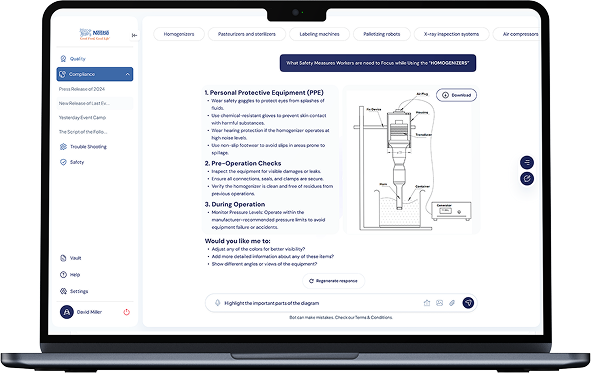
Task: Click the image upload icon
Action: [x=439, y=303]
